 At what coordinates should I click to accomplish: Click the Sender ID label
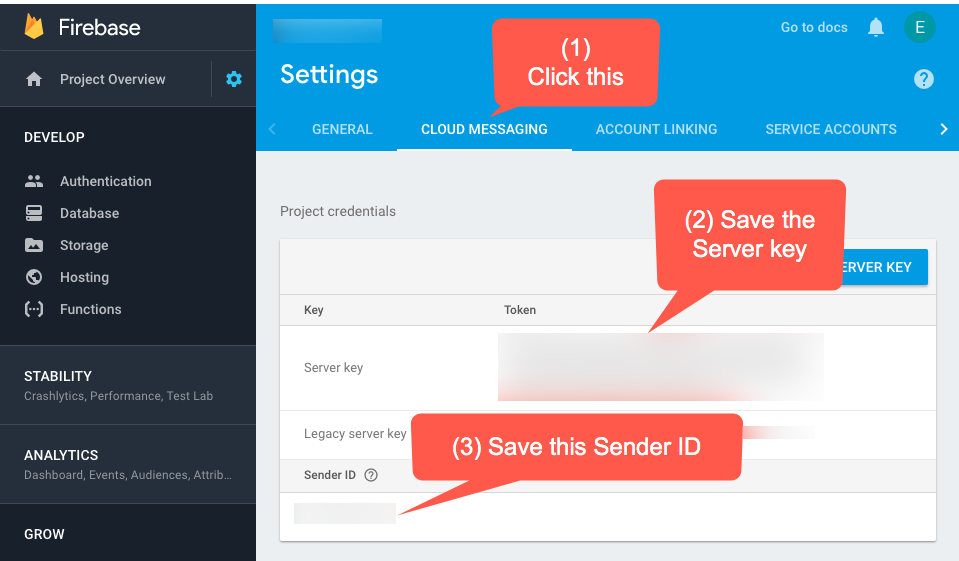(x=330, y=475)
